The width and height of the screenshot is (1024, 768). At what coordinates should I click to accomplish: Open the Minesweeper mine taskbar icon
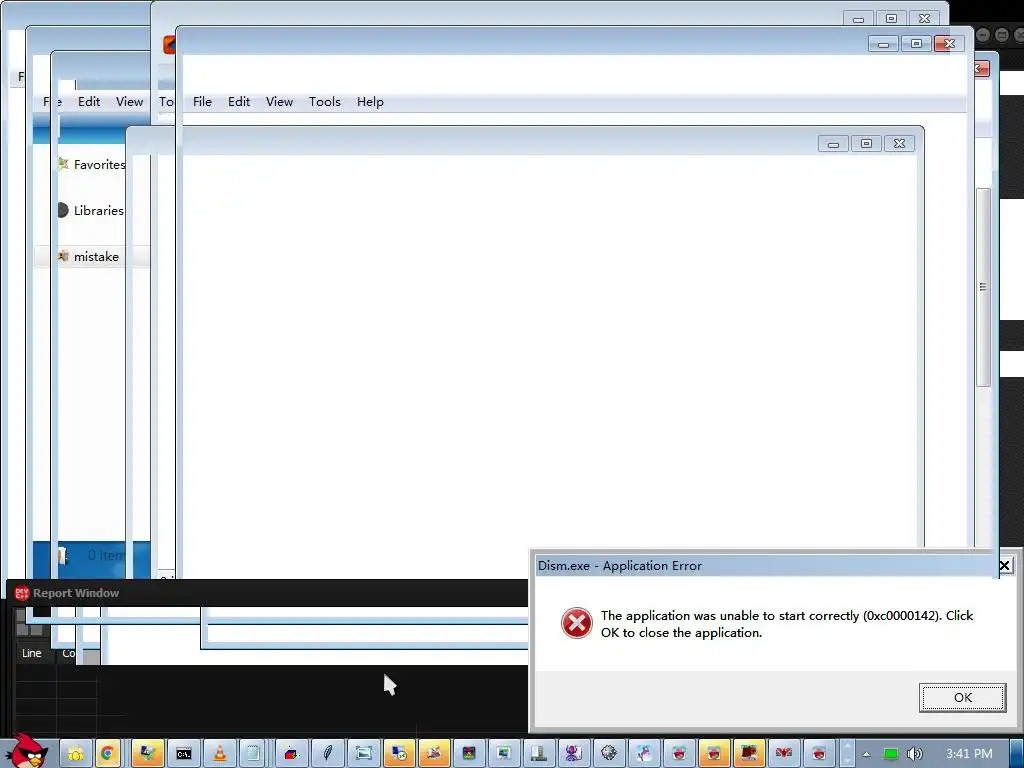(609, 754)
